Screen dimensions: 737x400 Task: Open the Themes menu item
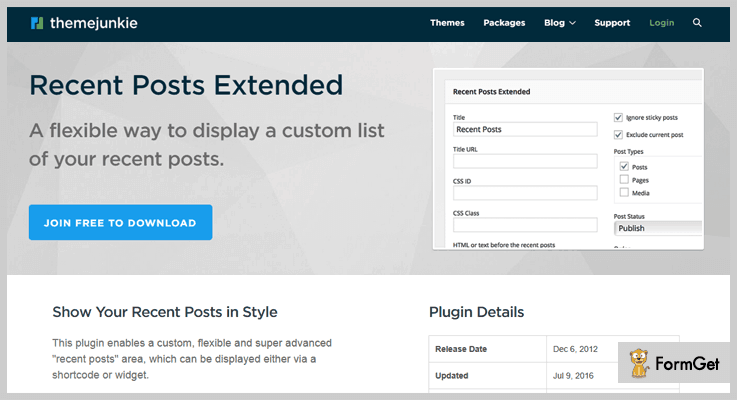tap(447, 23)
